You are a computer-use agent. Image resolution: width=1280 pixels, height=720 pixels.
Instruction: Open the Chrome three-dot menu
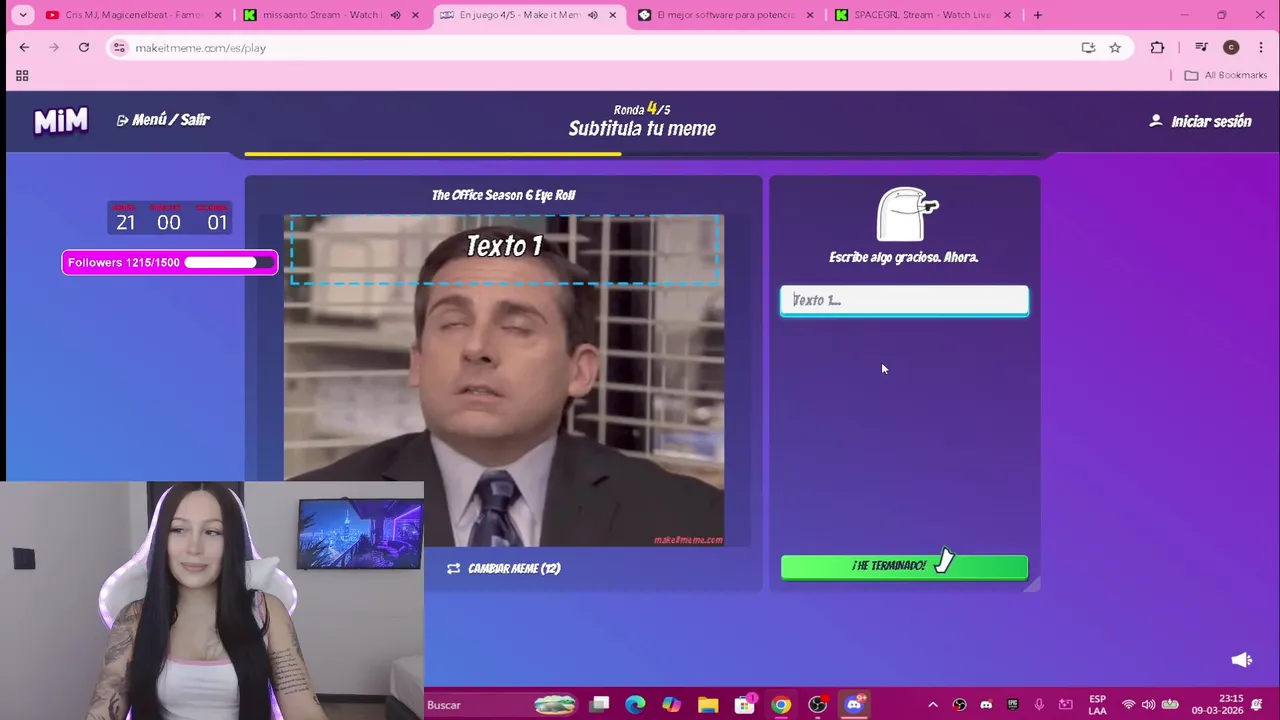(x=1261, y=47)
